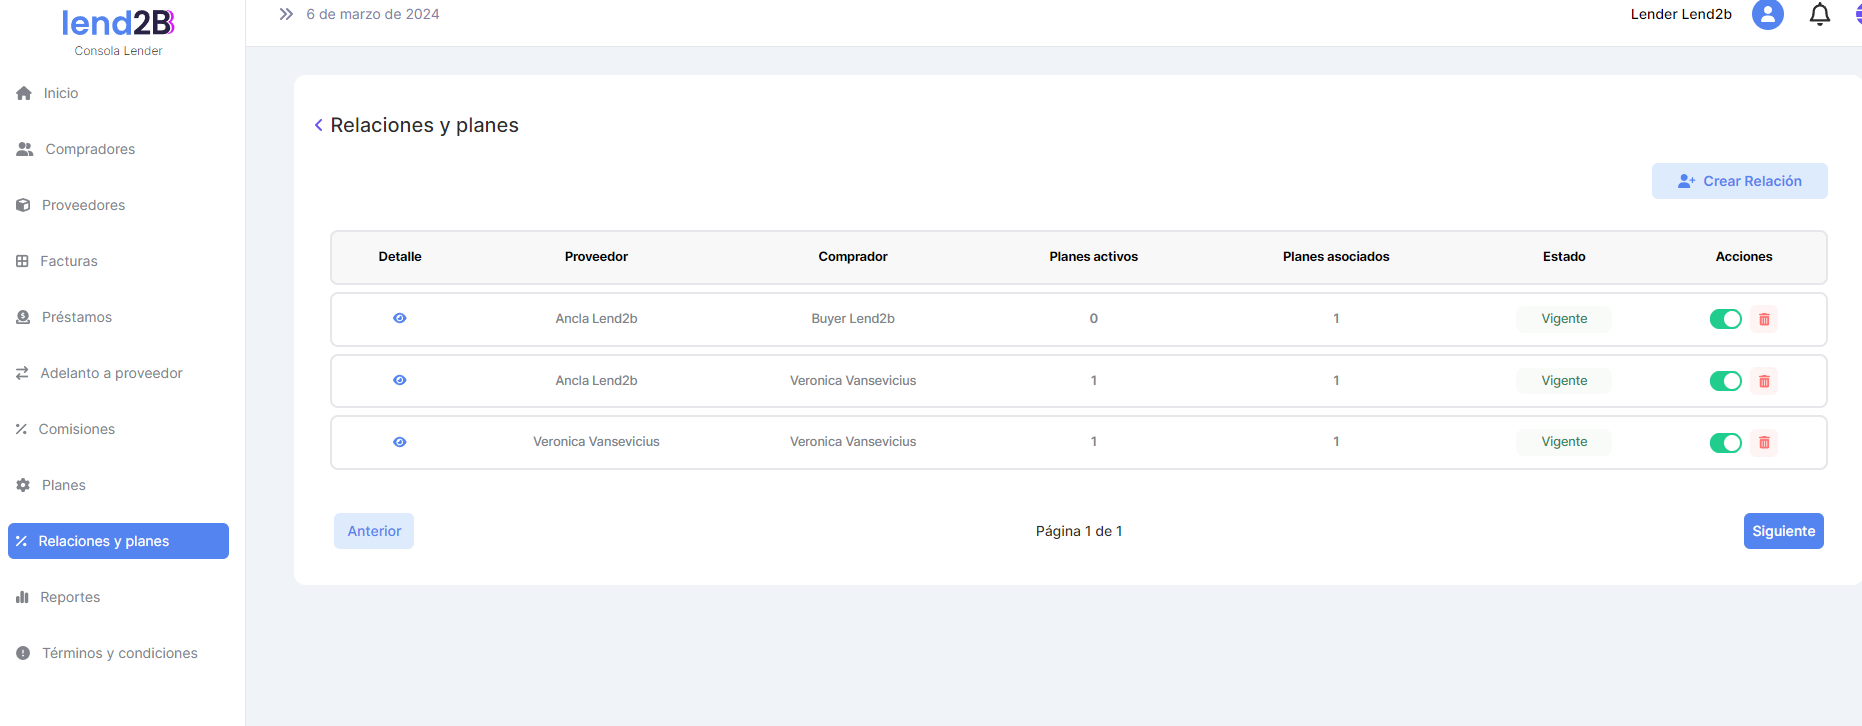Switch off toggle in the third table row
Screen dimensions: 1862x726
[x=1725, y=443]
